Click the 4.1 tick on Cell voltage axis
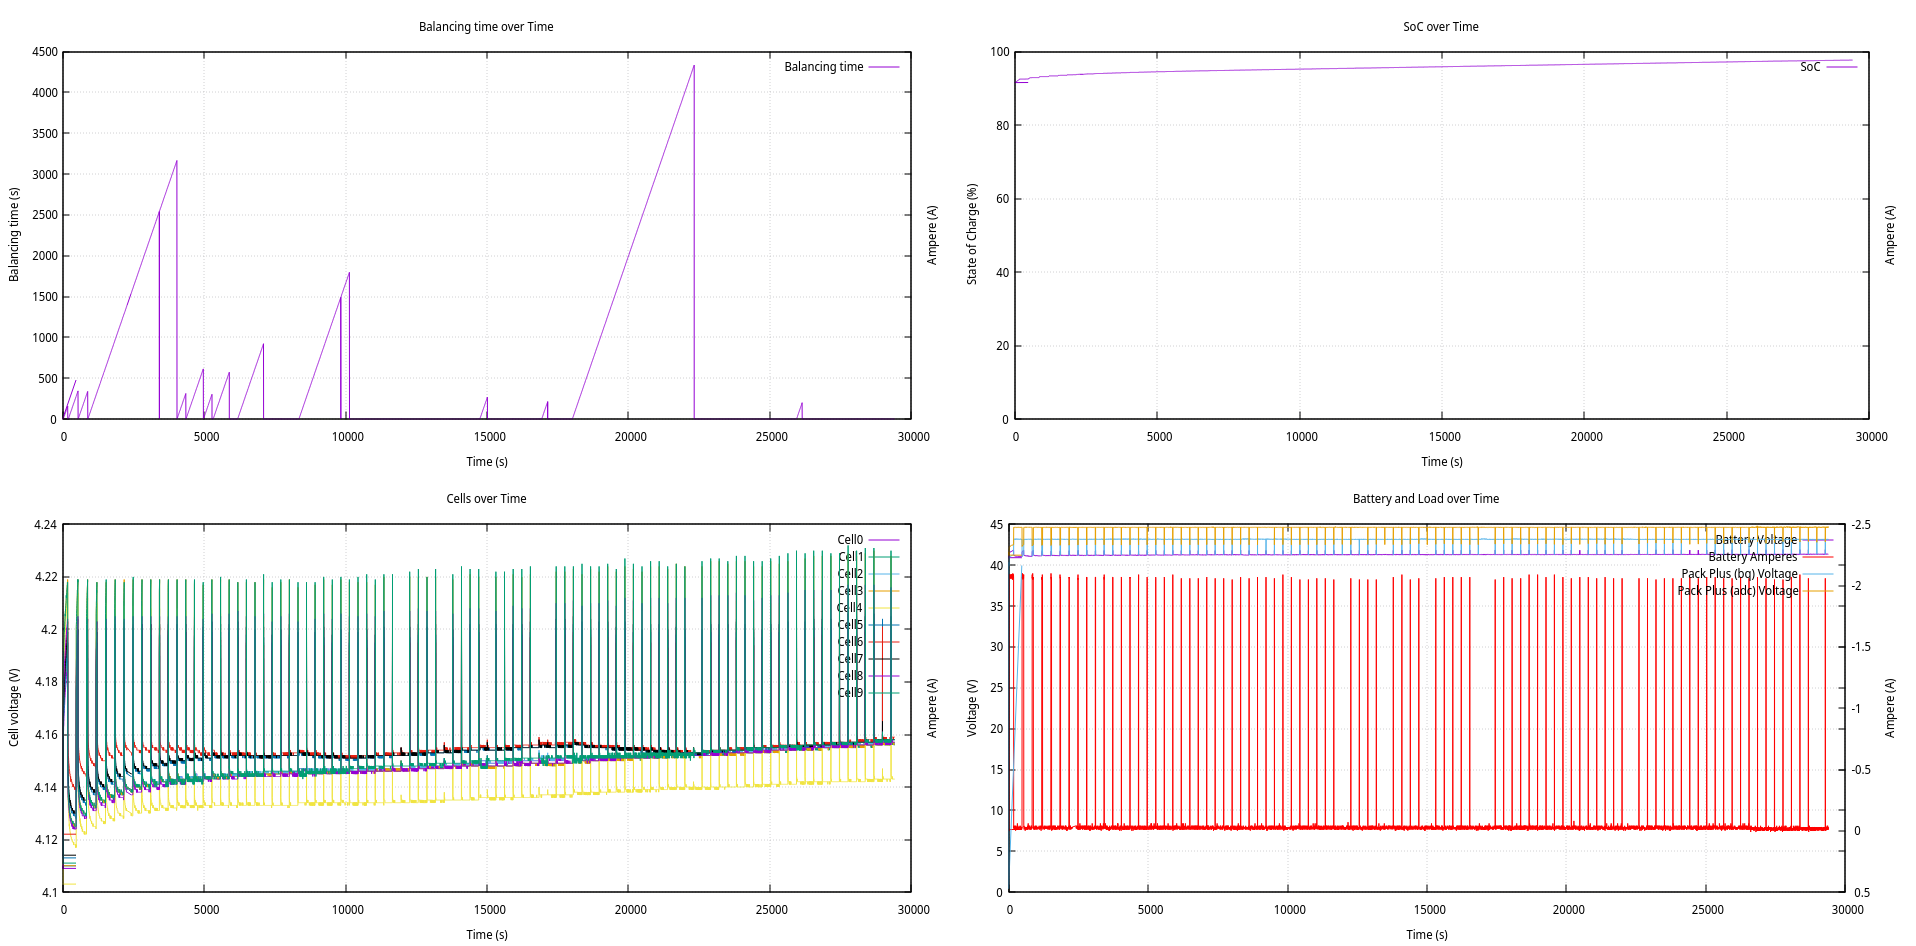 coord(49,893)
